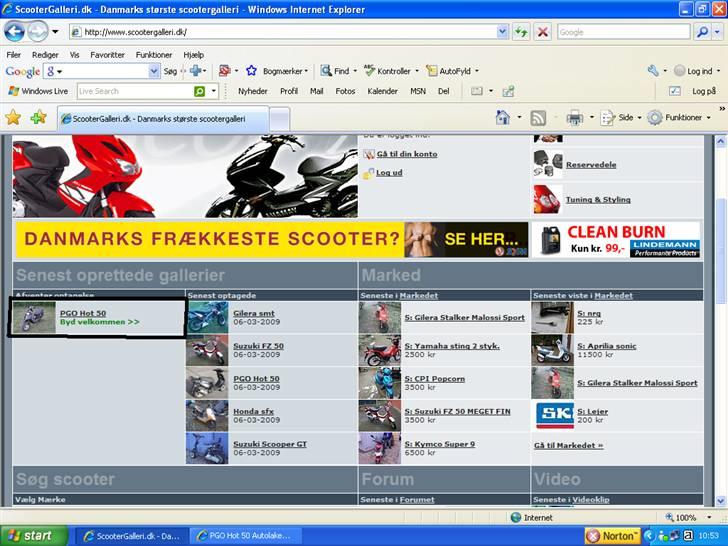Click the Favorites star icon
The height and width of the screenshot is (546, 728).
[x=13, y=117]
